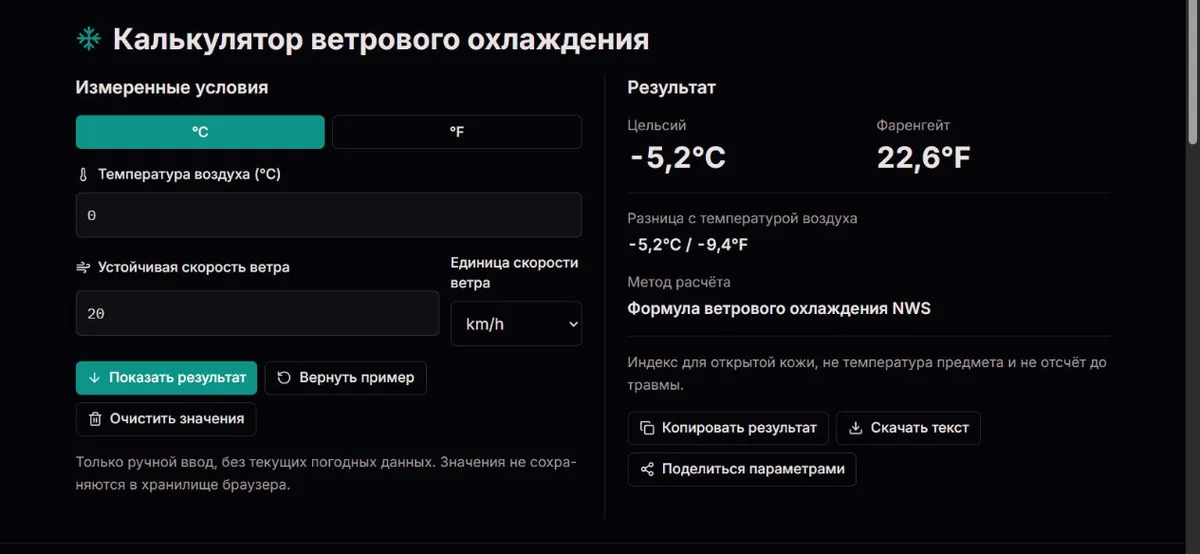Click the Fahrenheit result 22,6°F
1200x554 pixels.
tap(924, 157)
